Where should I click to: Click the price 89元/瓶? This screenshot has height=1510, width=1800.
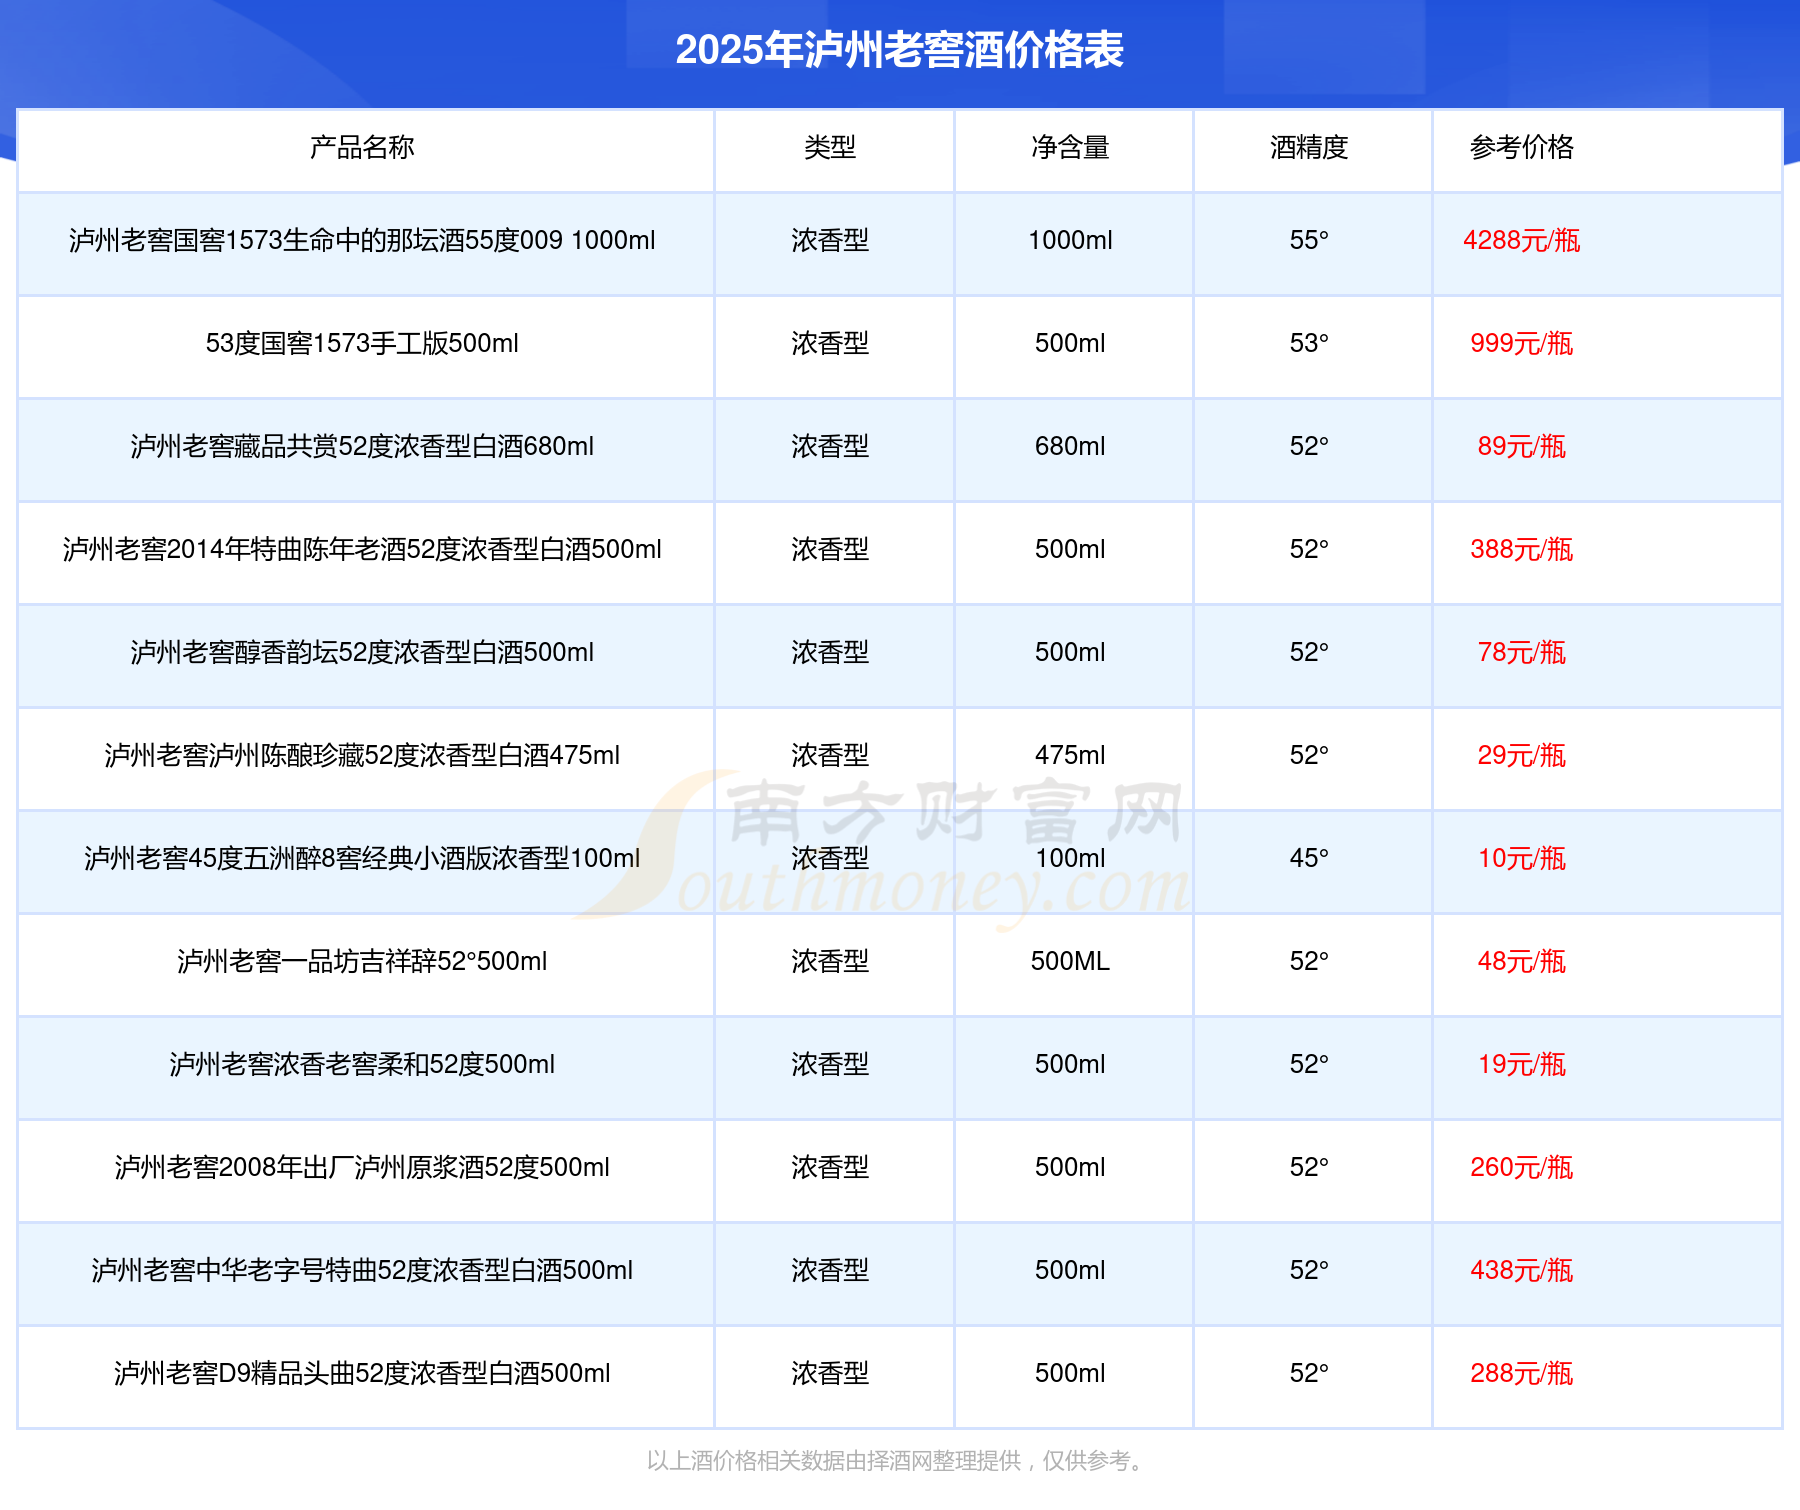[x=1521, y=447]
